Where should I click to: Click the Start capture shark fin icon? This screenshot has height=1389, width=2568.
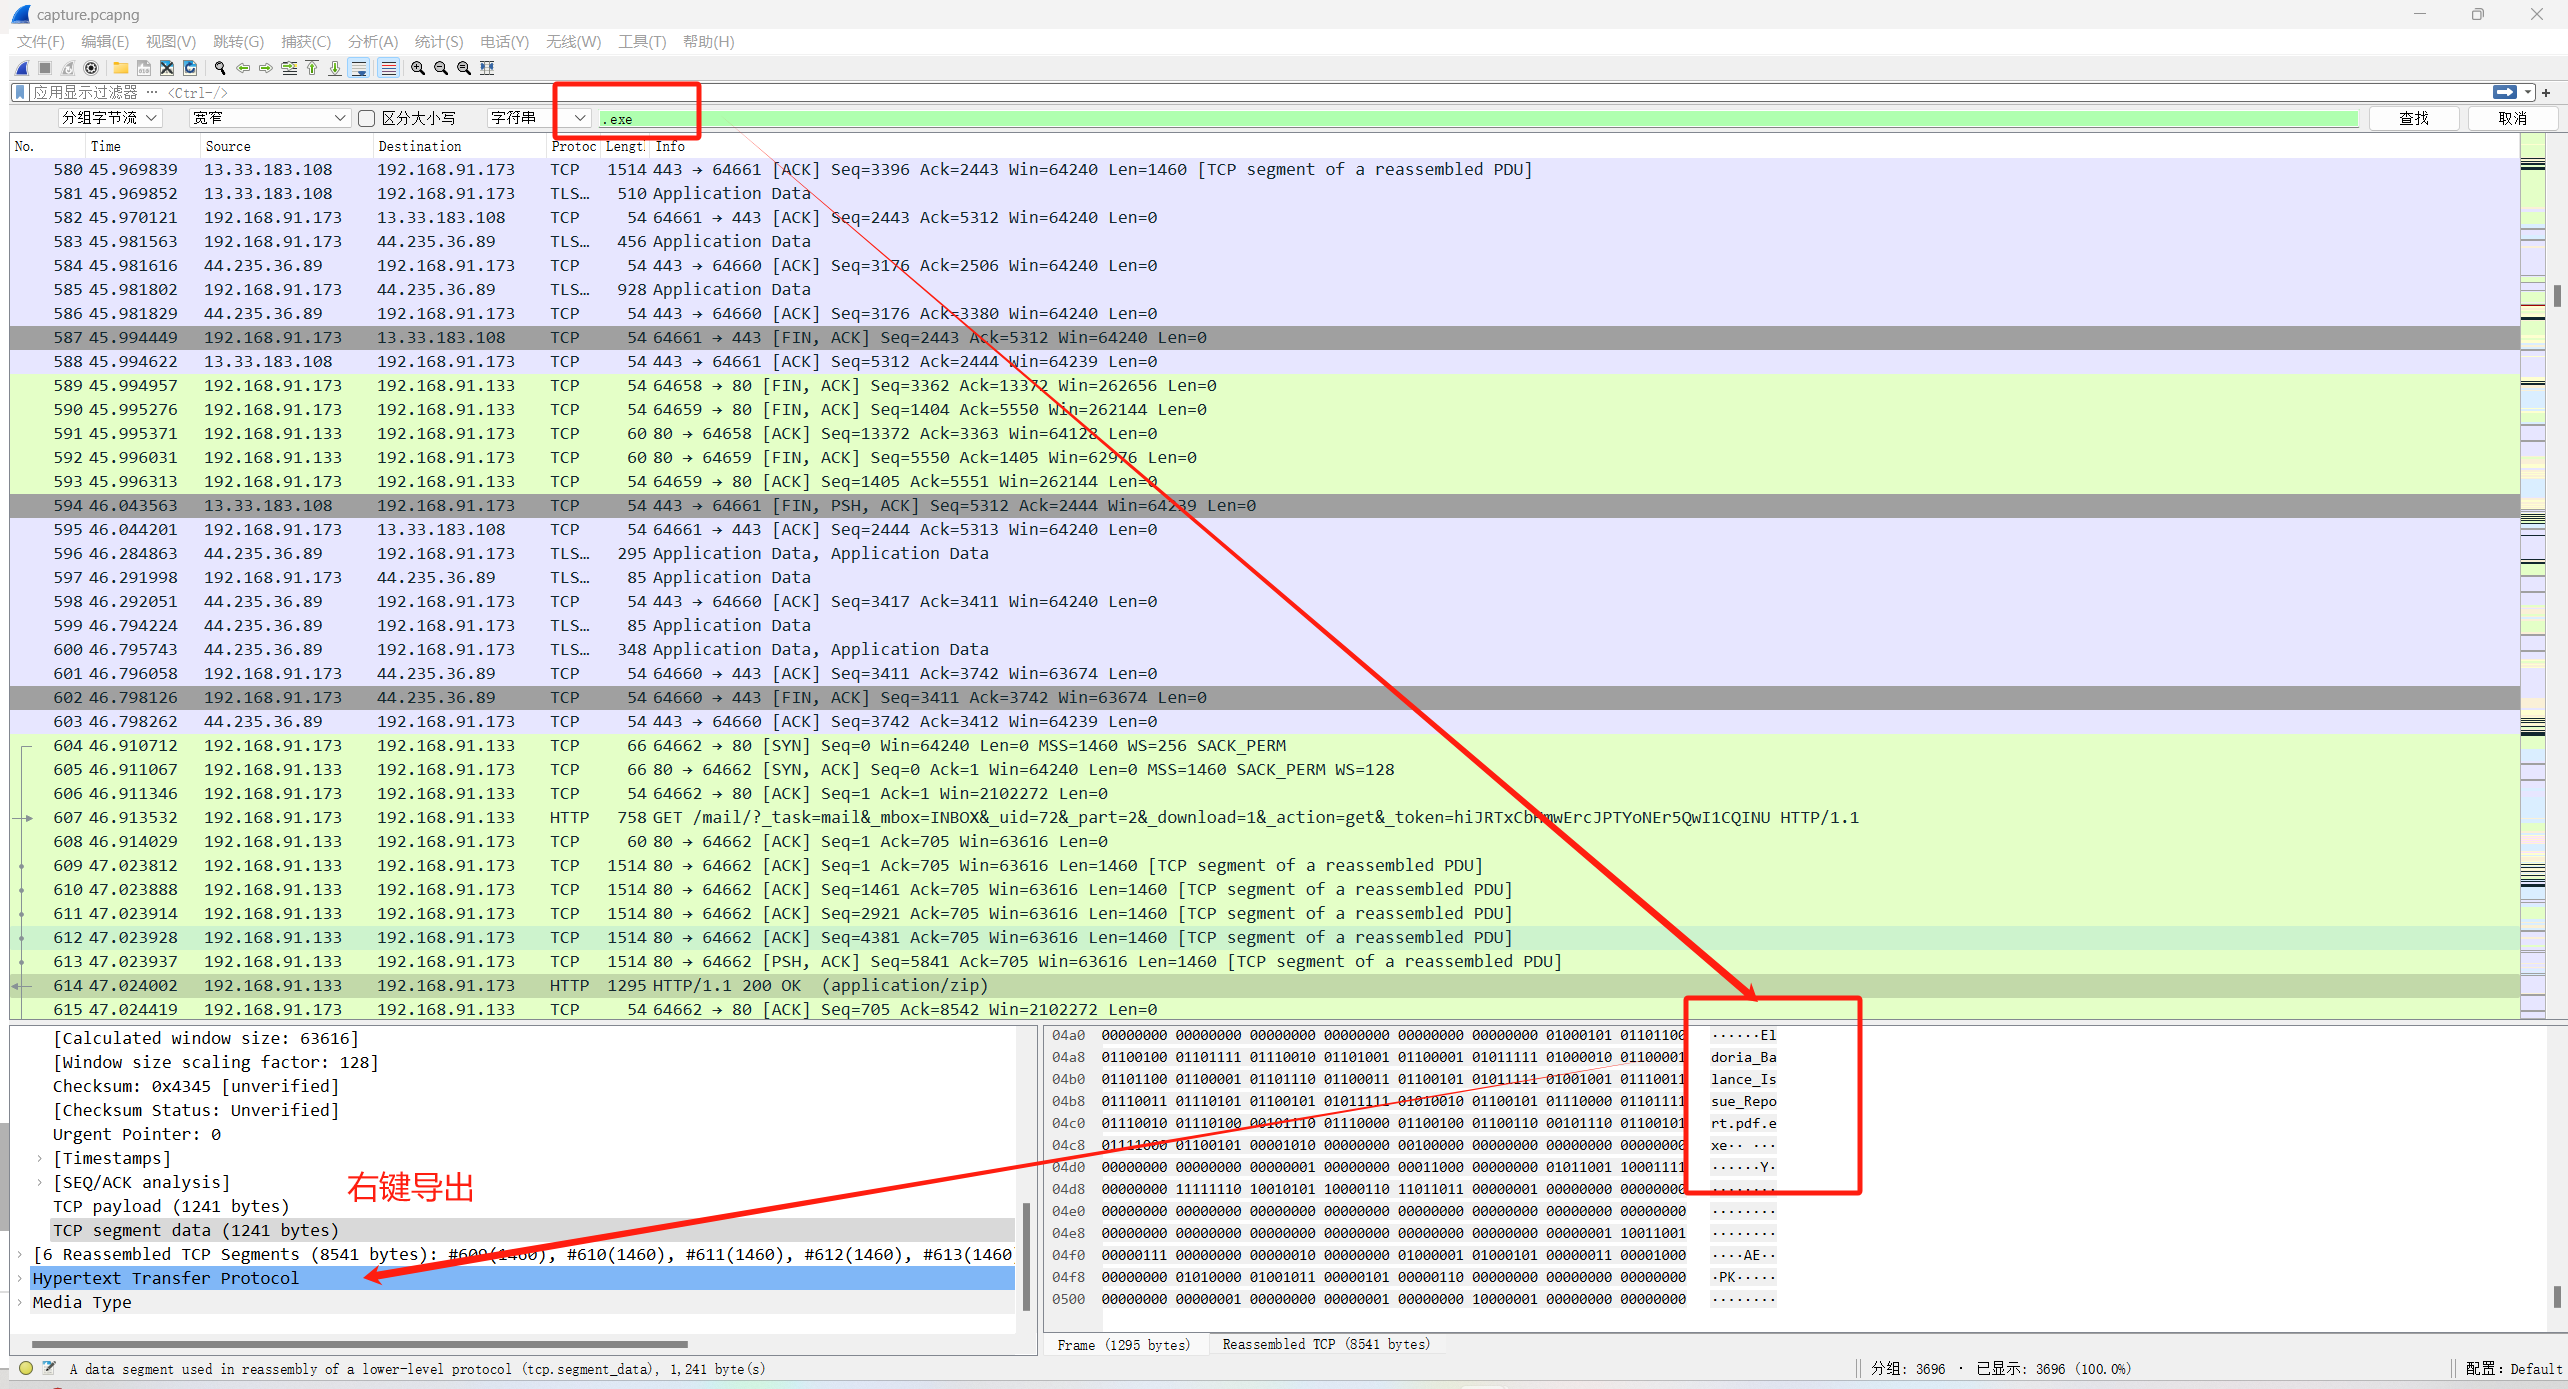tap(22, 68)
